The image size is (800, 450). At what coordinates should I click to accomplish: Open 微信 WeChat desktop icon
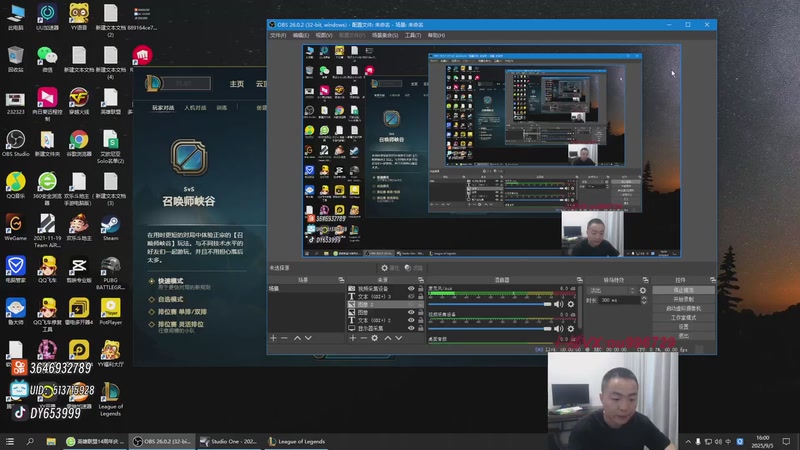(x=47, y=59)
